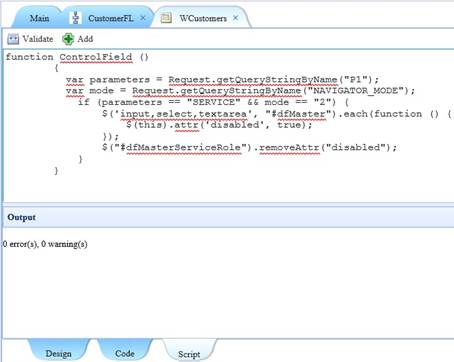The width and height of the screenshot is (454, 362).
Task: Click the green plus Add icon
Action: pos(68,39)
